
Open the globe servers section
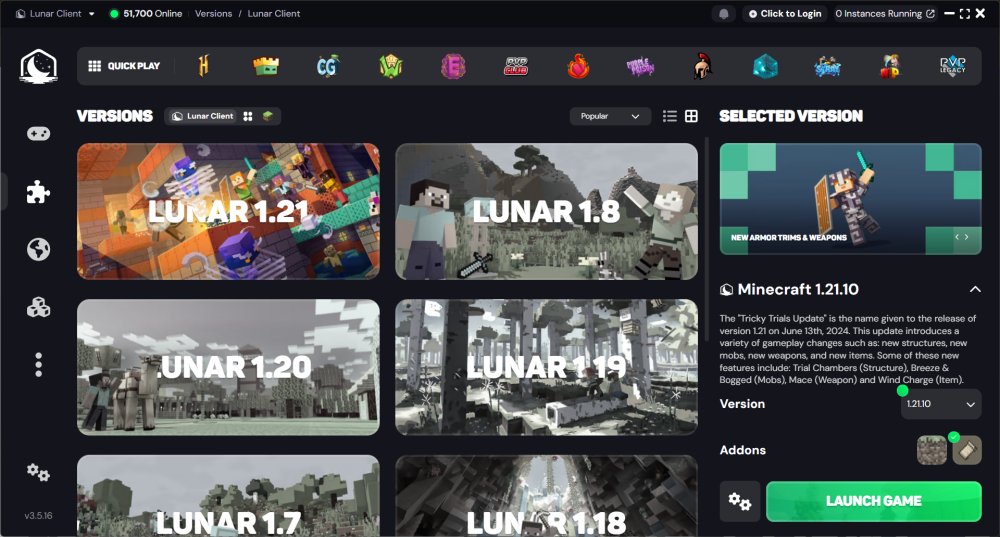point(38,249)
